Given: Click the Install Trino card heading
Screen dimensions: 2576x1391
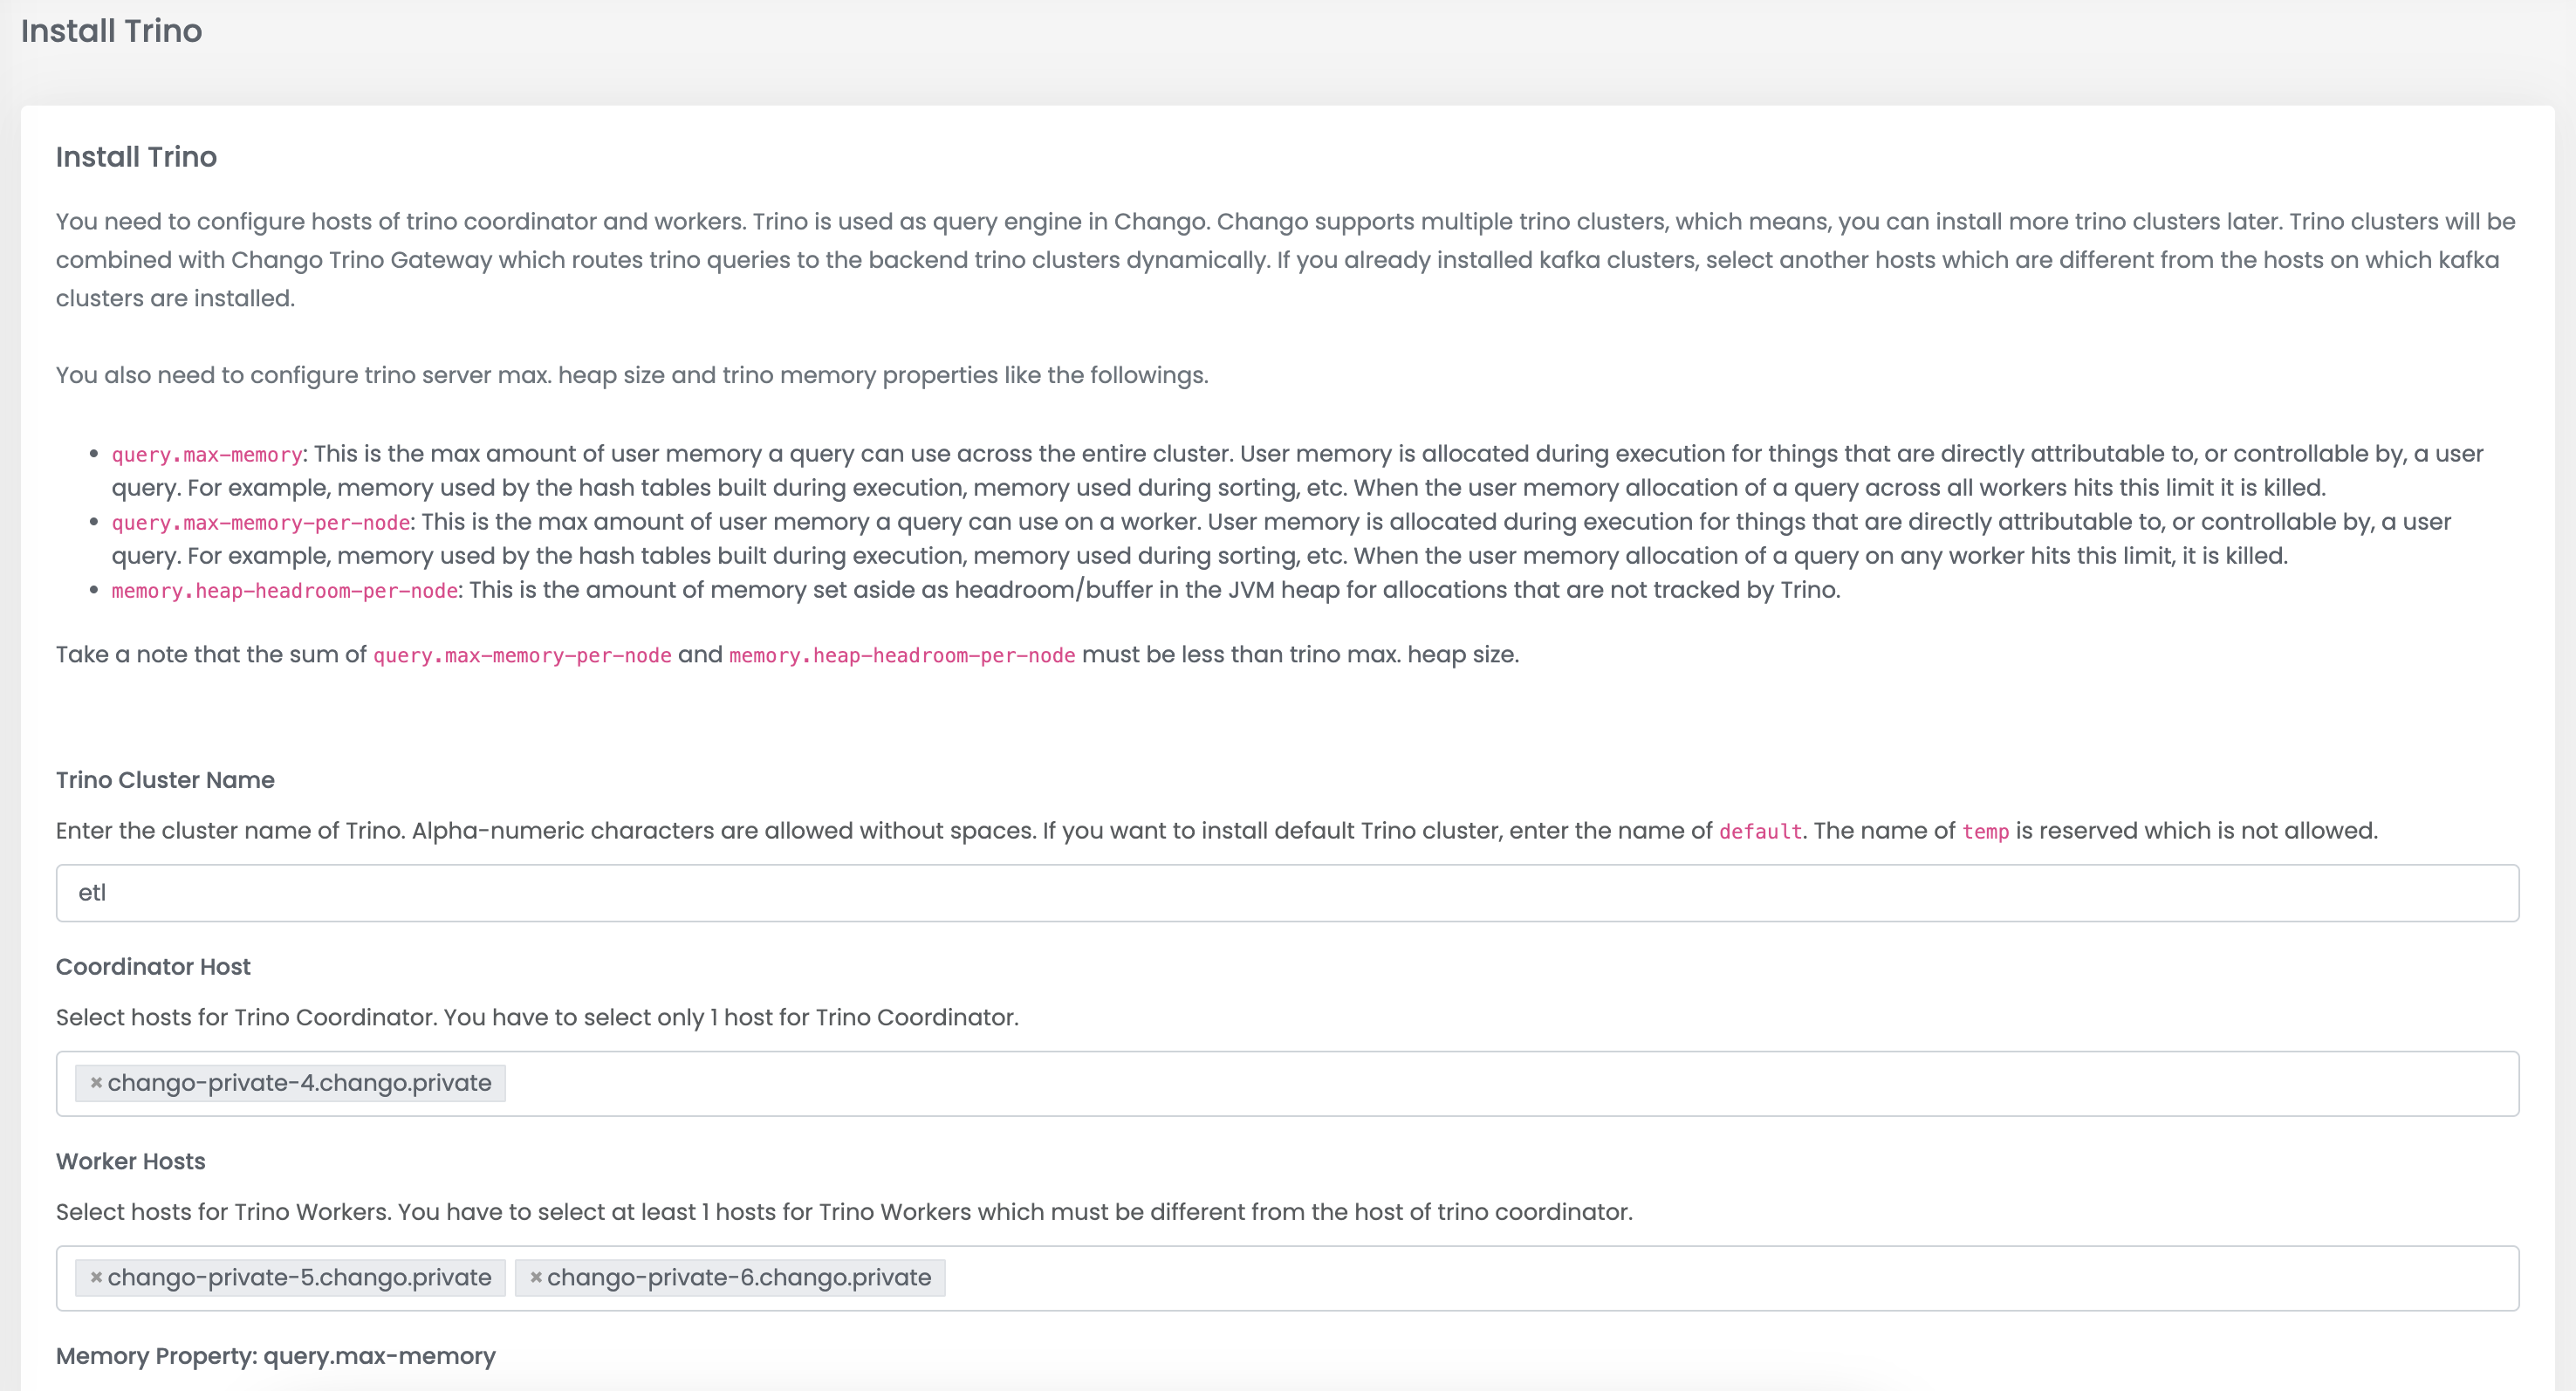Looking at the screenshot, I should click(136, 157).
